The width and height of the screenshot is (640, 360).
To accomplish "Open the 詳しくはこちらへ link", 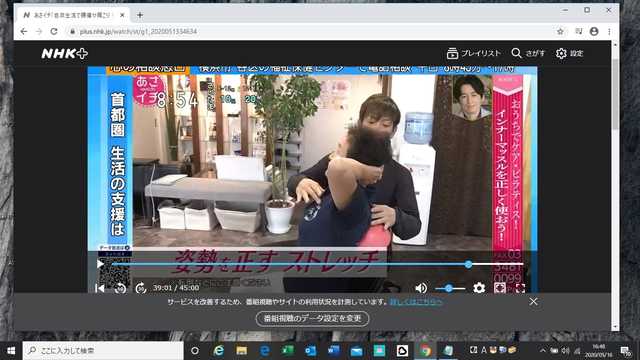I will pyautogui.click(x=416, y=302).
